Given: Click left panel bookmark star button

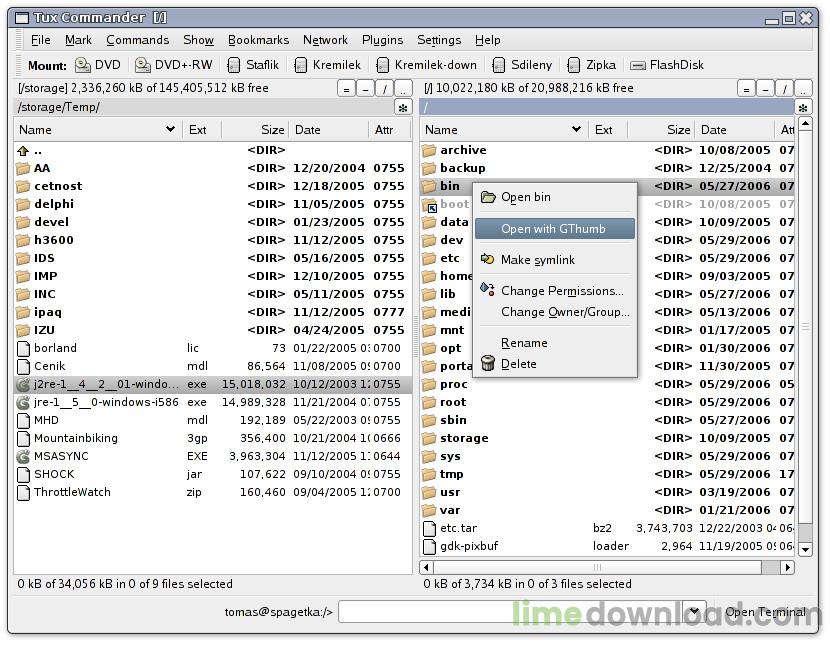Looking at the screenshot, I should point(403,107).
